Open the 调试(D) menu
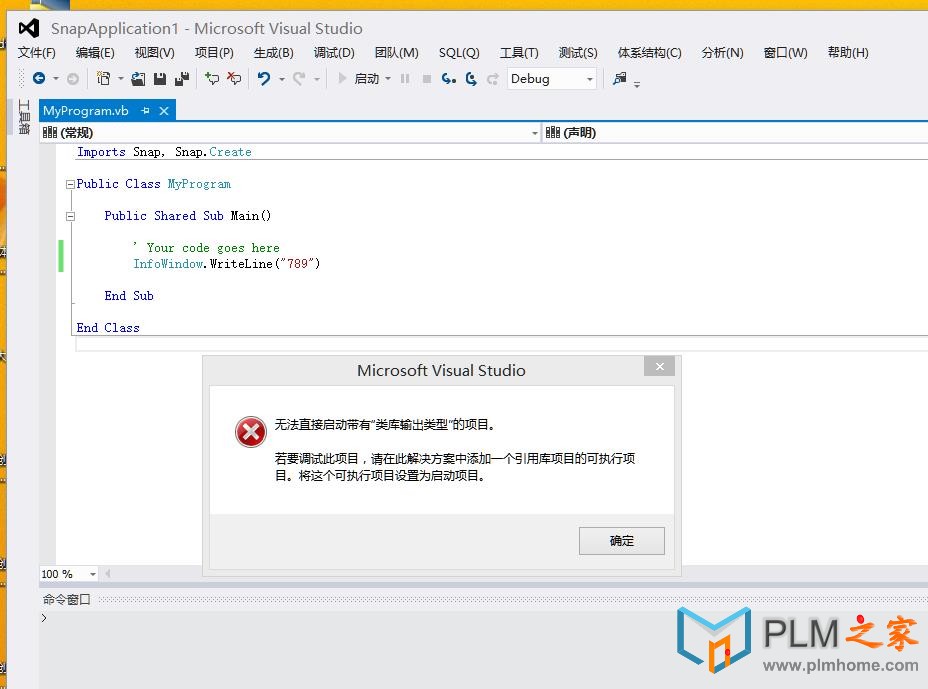The width and height of the screenshot is (928, 689). pyautogui.click(x=334, y=53)
